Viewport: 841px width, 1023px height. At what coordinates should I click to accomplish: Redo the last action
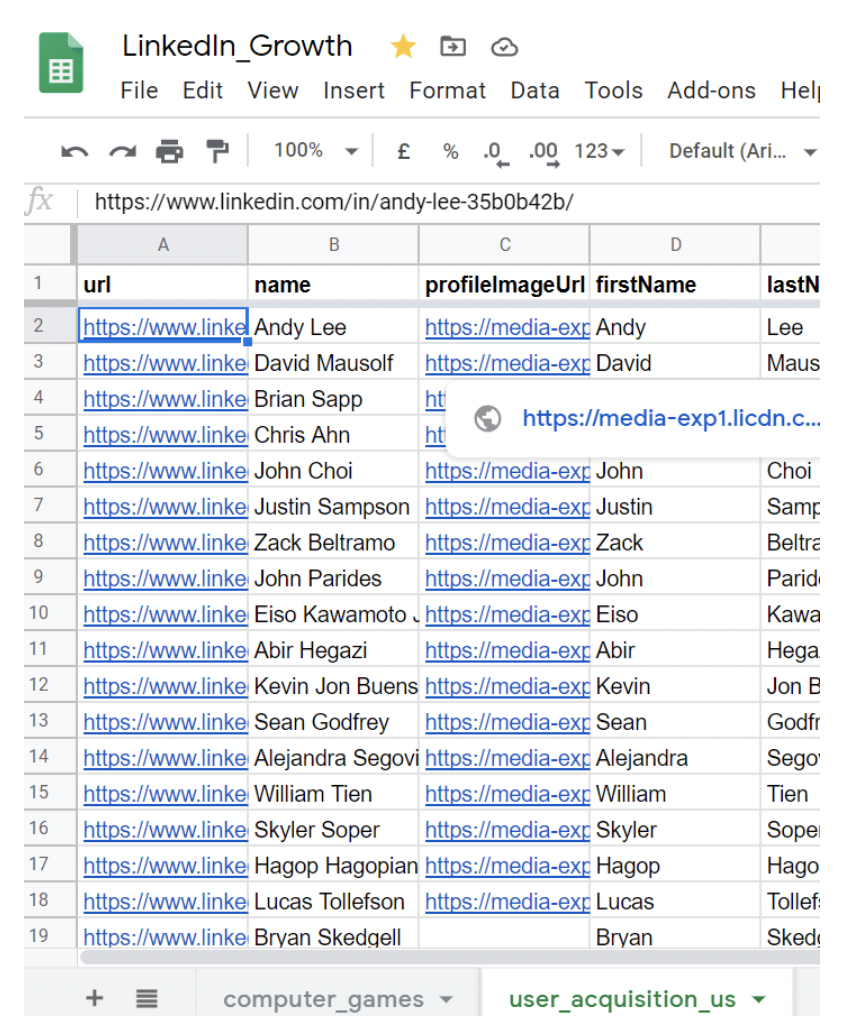[x=123, y=152]
